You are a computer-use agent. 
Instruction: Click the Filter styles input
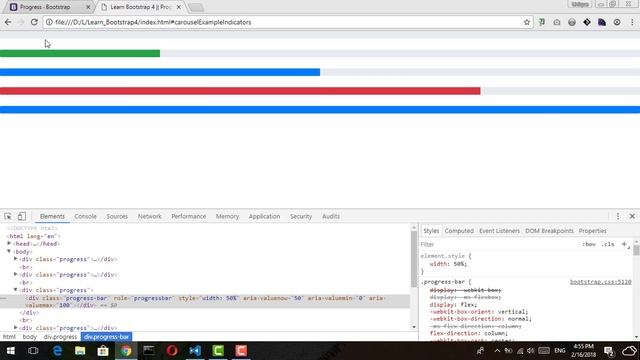[x=498, y=244]
